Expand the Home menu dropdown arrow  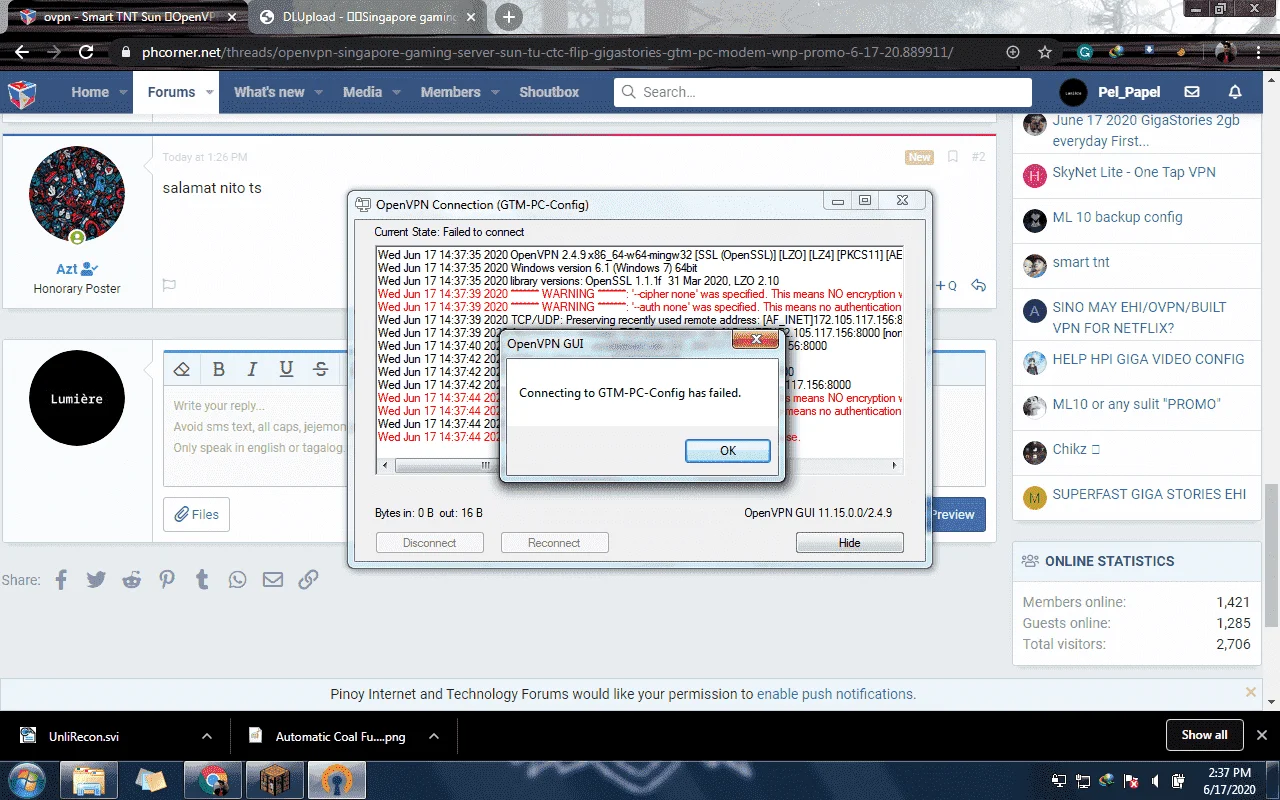(125, 92)
